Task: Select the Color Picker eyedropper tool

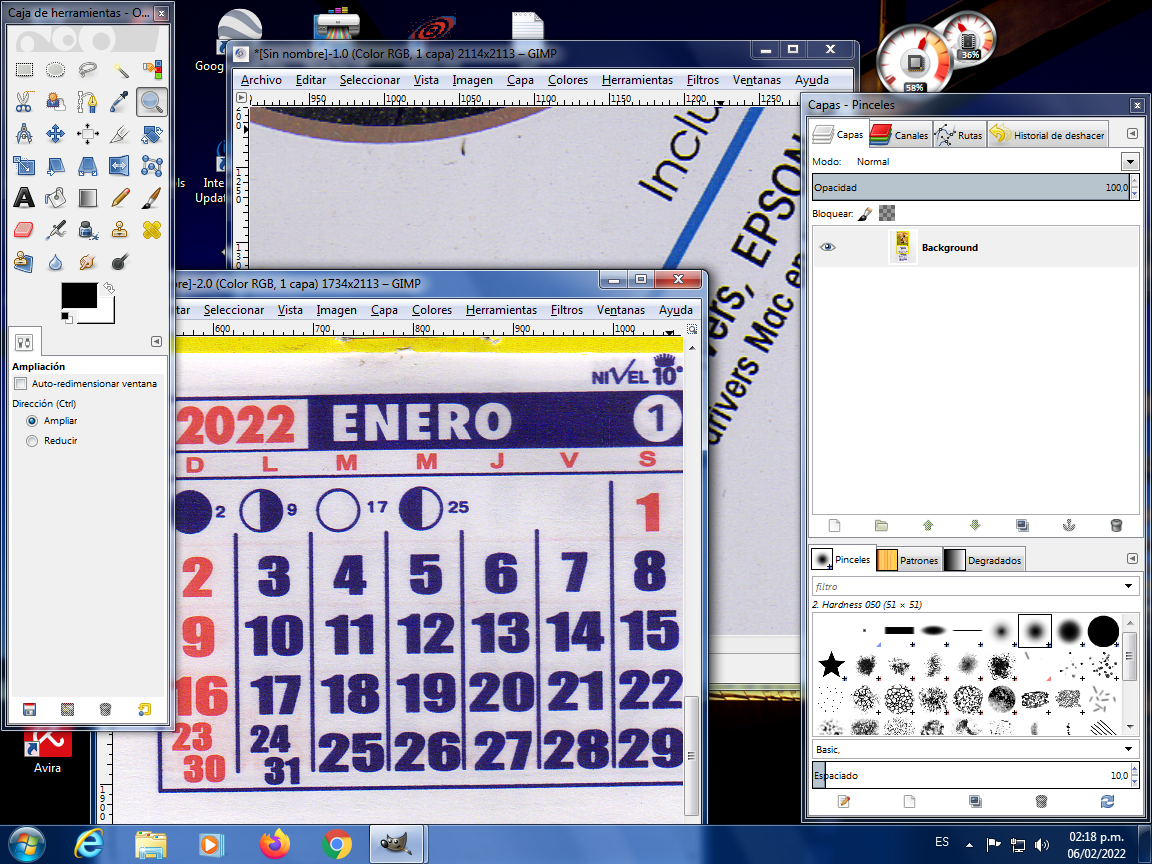Action: [x=120, y=102]
